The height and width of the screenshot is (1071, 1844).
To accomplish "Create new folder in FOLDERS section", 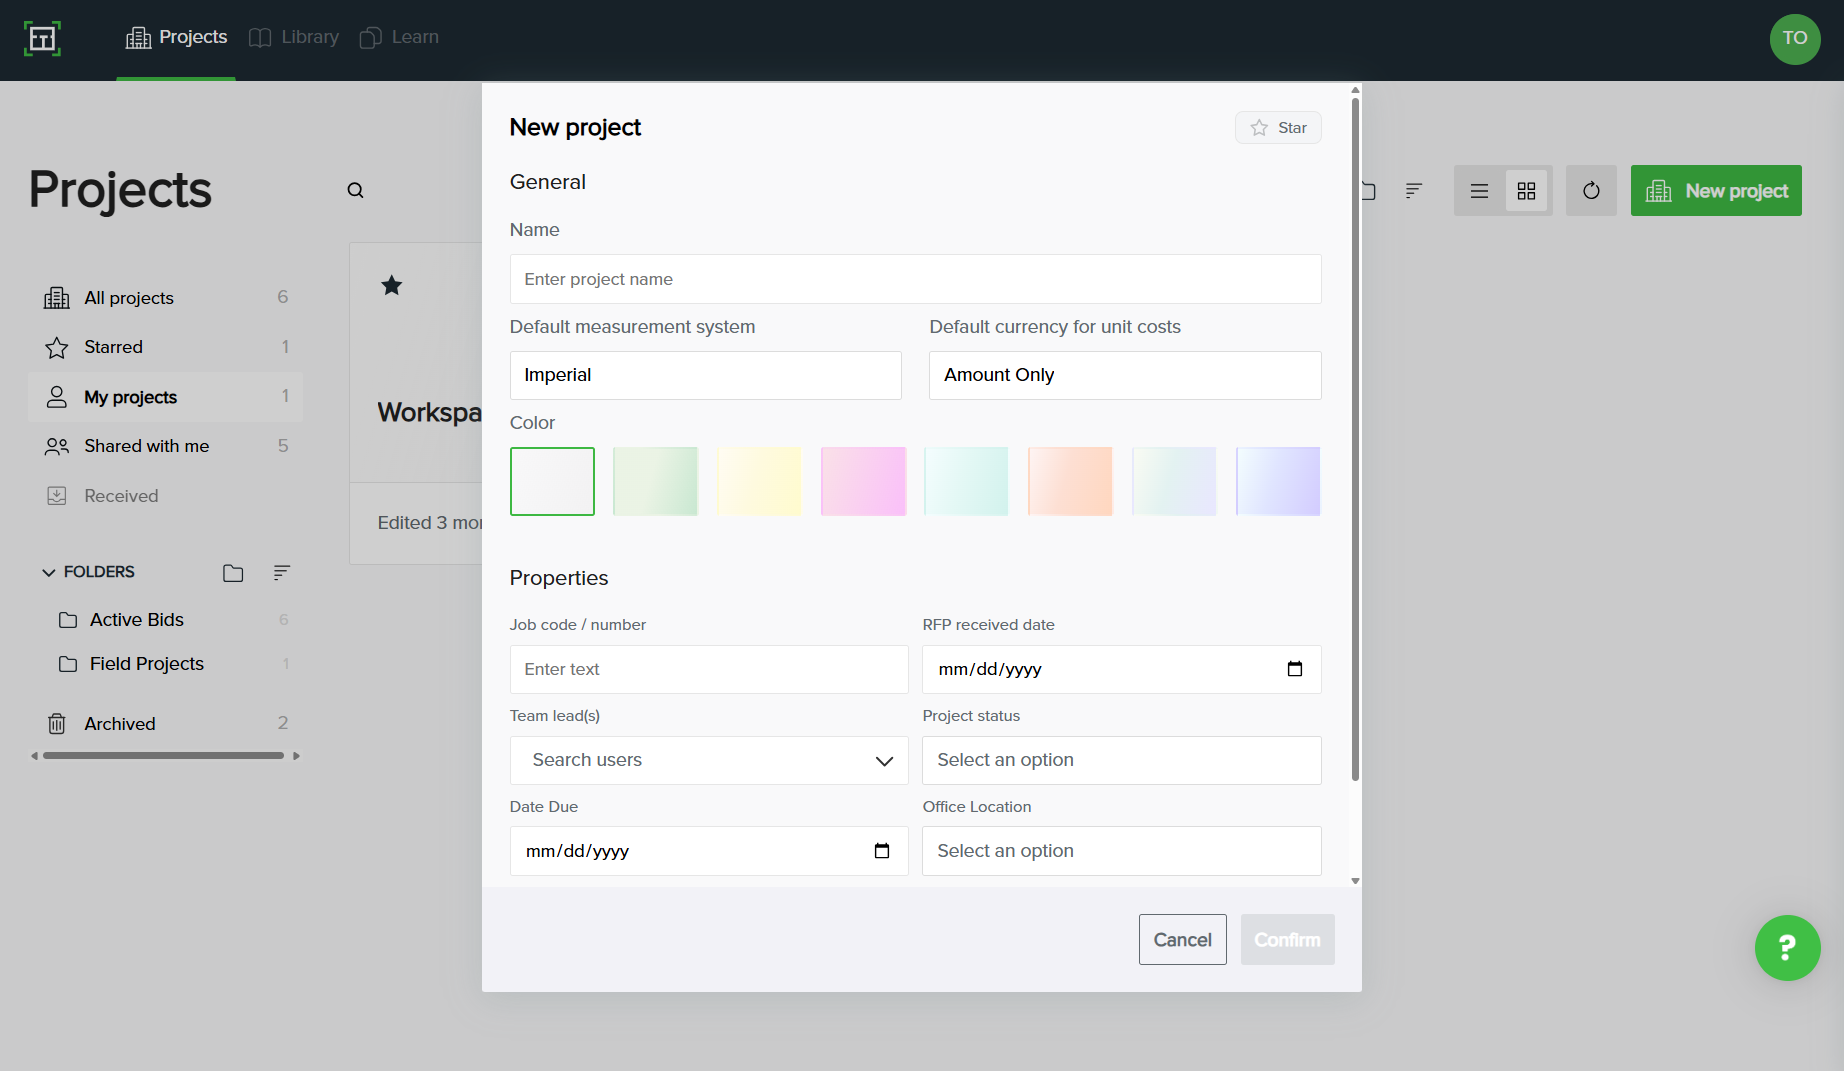I will tap(233, 573).
